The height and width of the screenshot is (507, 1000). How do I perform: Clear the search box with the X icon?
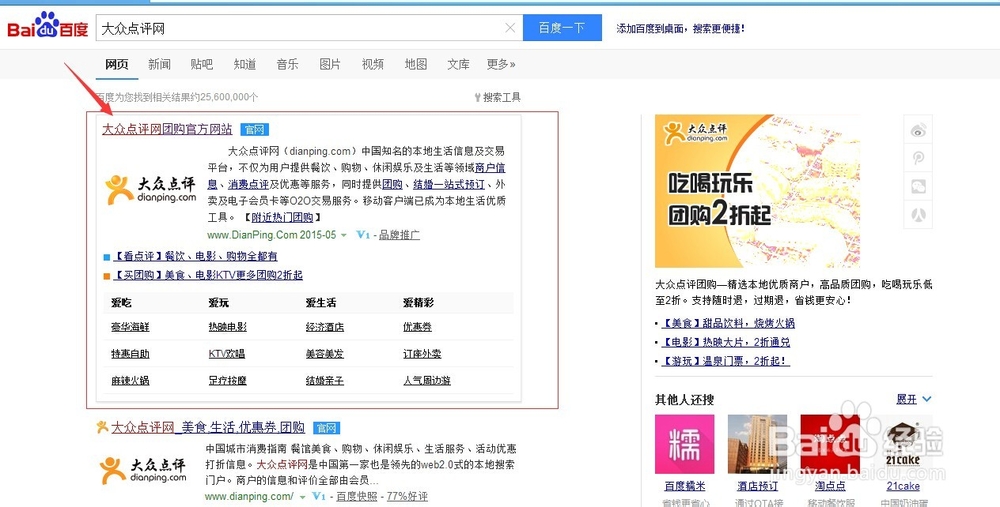click(x=510, y=28)
